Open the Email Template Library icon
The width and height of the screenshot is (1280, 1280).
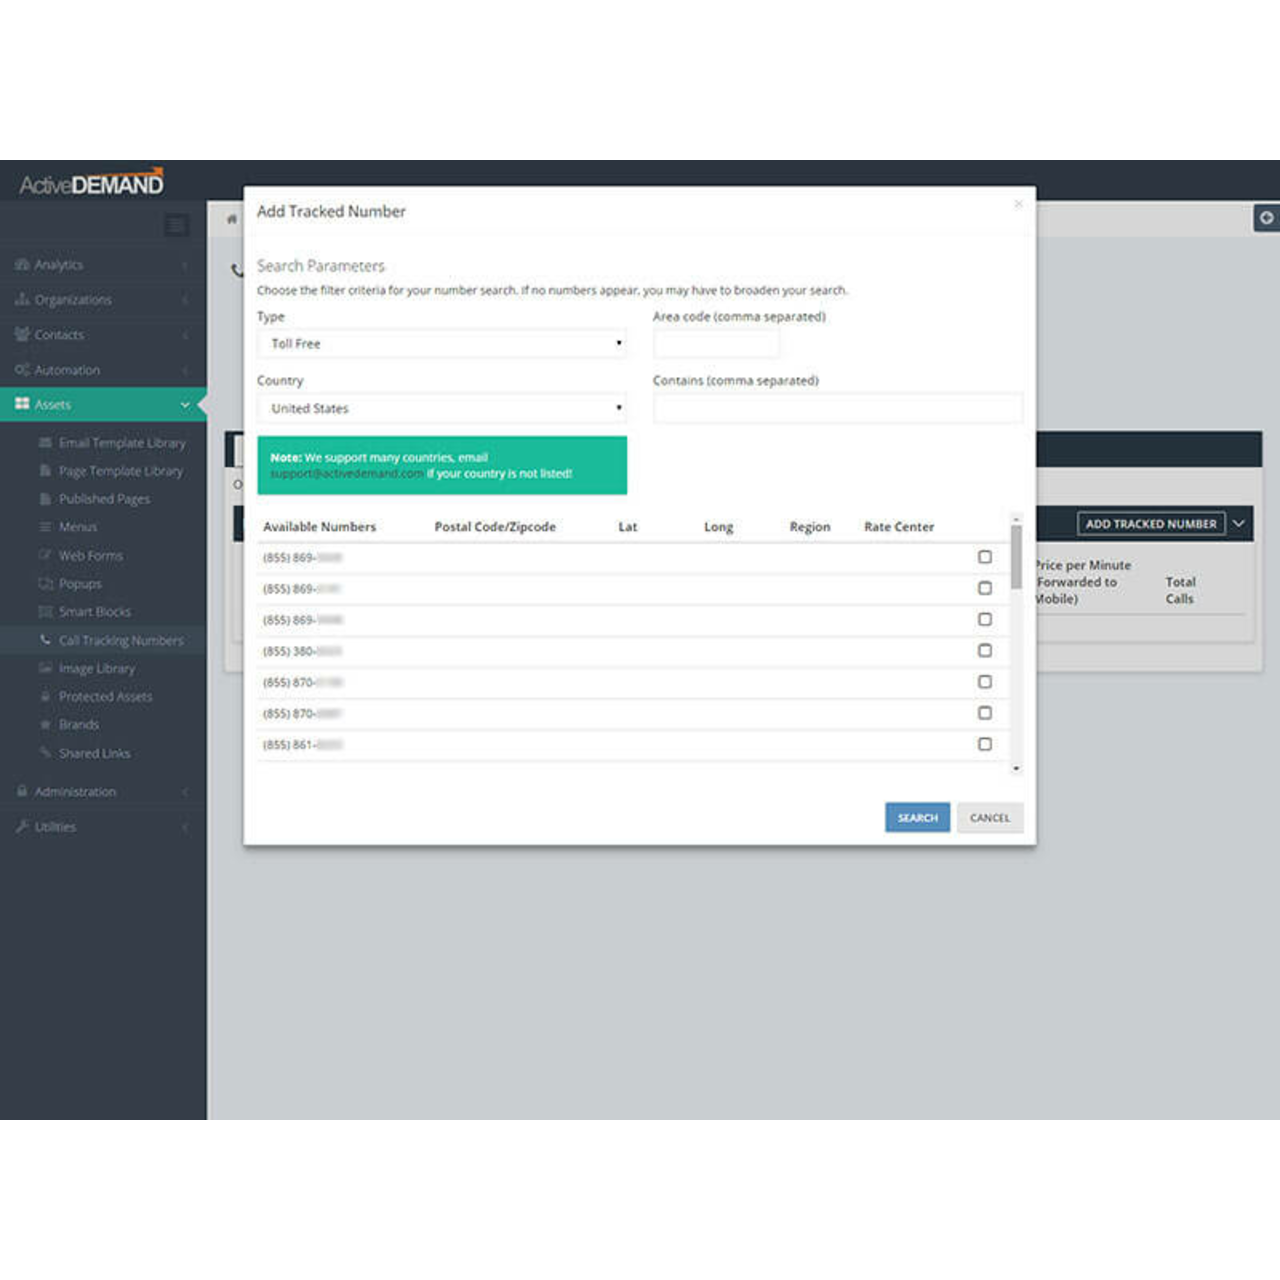[45, 442]
